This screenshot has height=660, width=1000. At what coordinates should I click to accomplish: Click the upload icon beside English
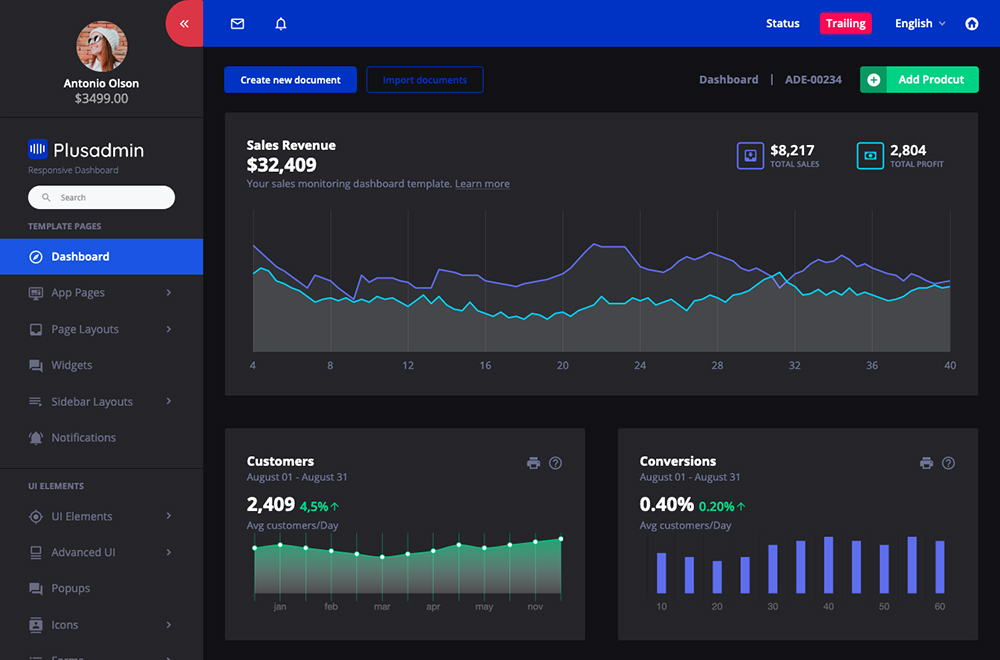coord(971,24)
